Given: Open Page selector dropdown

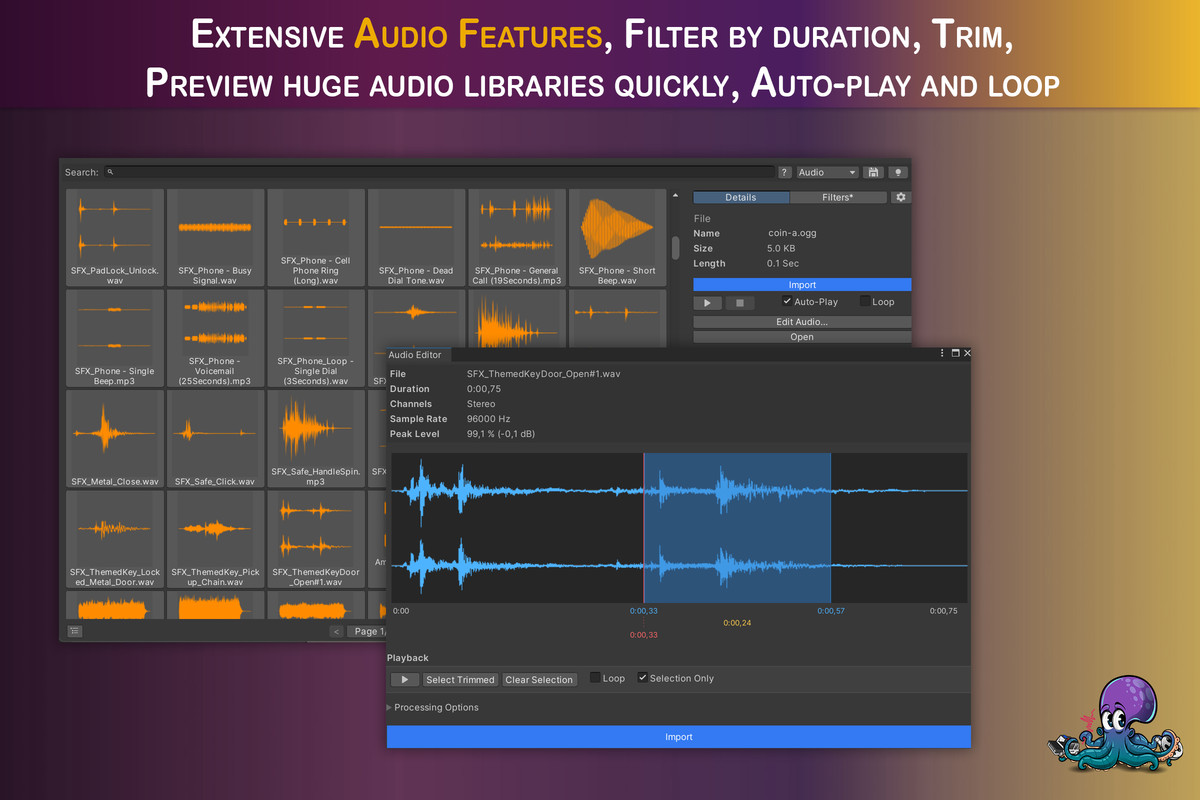Looking at the screenshot, I should click(367, 631).
